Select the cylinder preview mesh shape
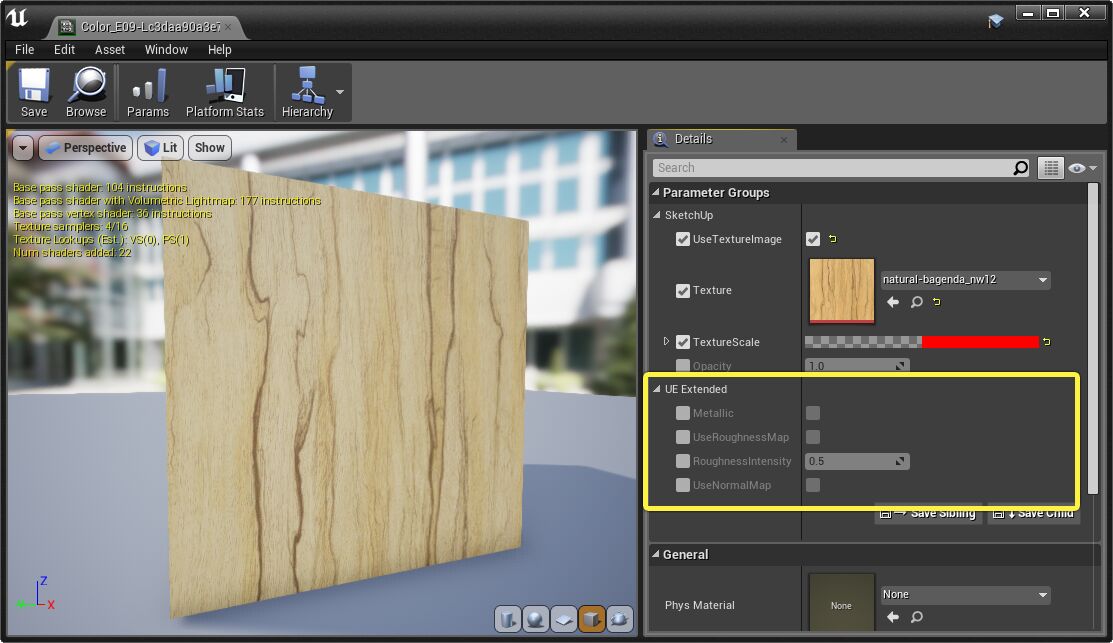Screen dimensions: 1113x643 tap(508, 619)
